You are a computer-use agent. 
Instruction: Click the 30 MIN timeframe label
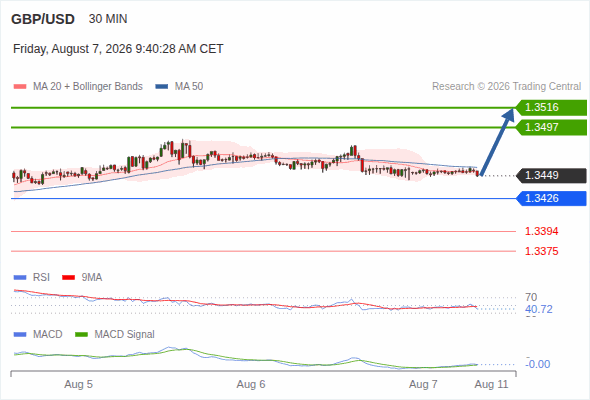pyautogui.click(x=108, y=19)
